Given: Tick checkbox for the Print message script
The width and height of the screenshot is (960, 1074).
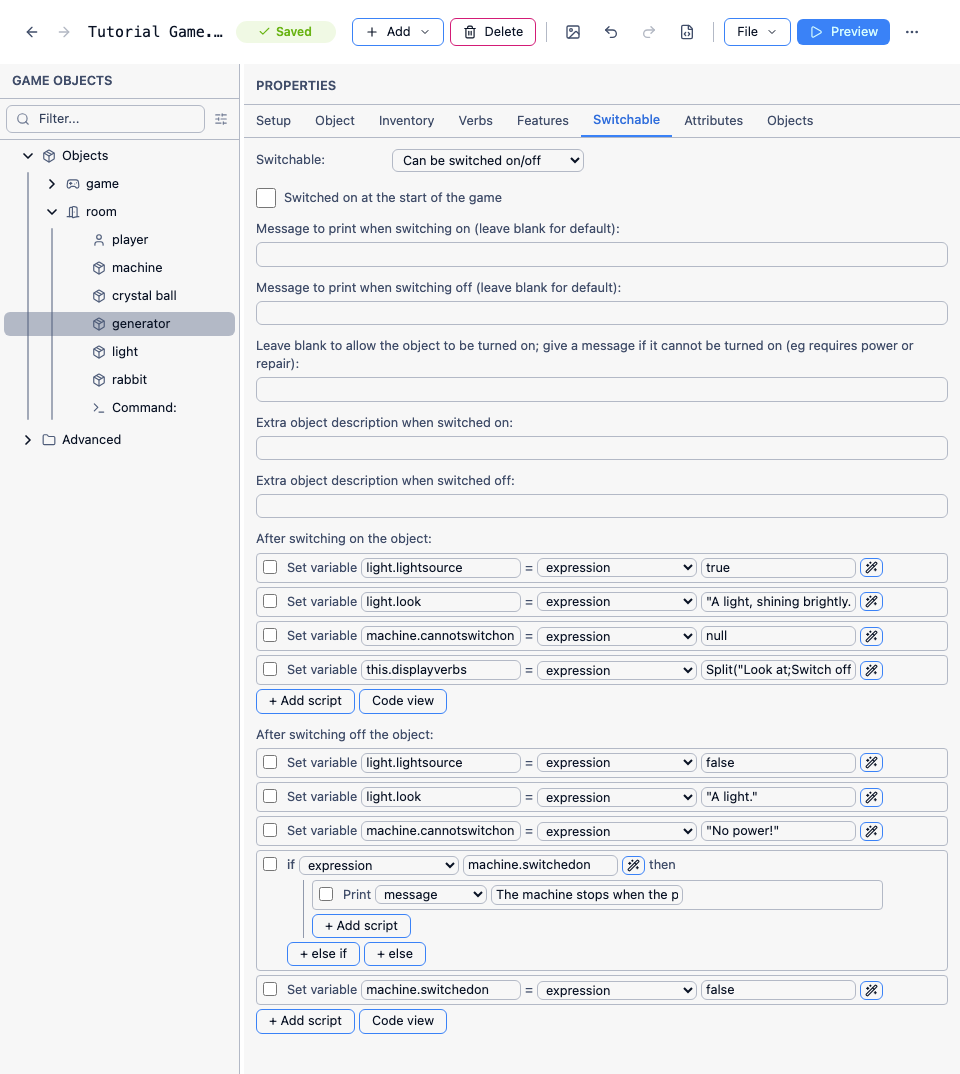Looking at the screenshot, I should coord(327,895).
